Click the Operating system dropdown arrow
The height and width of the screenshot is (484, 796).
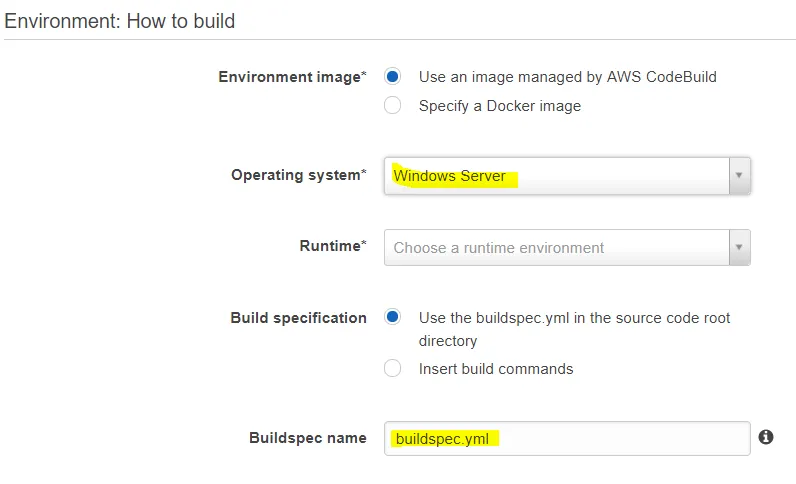738,176
